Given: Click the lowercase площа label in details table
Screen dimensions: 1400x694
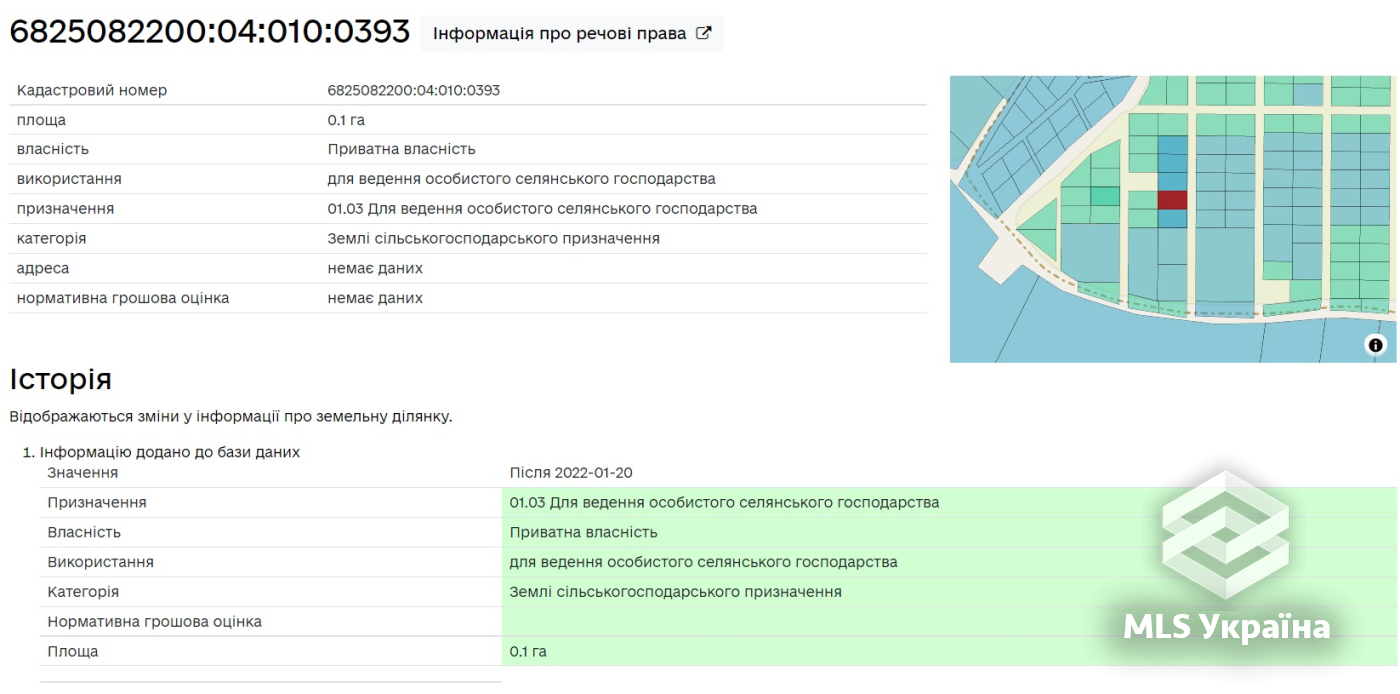Looking at the screenshot, I should click(x=41, y=120).
